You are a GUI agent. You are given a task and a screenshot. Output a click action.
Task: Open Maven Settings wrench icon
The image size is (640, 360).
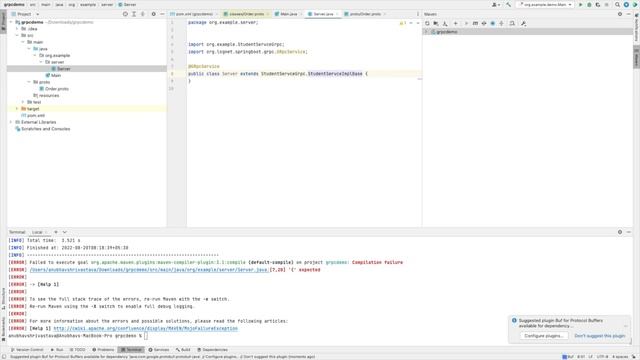pos(523,24)
